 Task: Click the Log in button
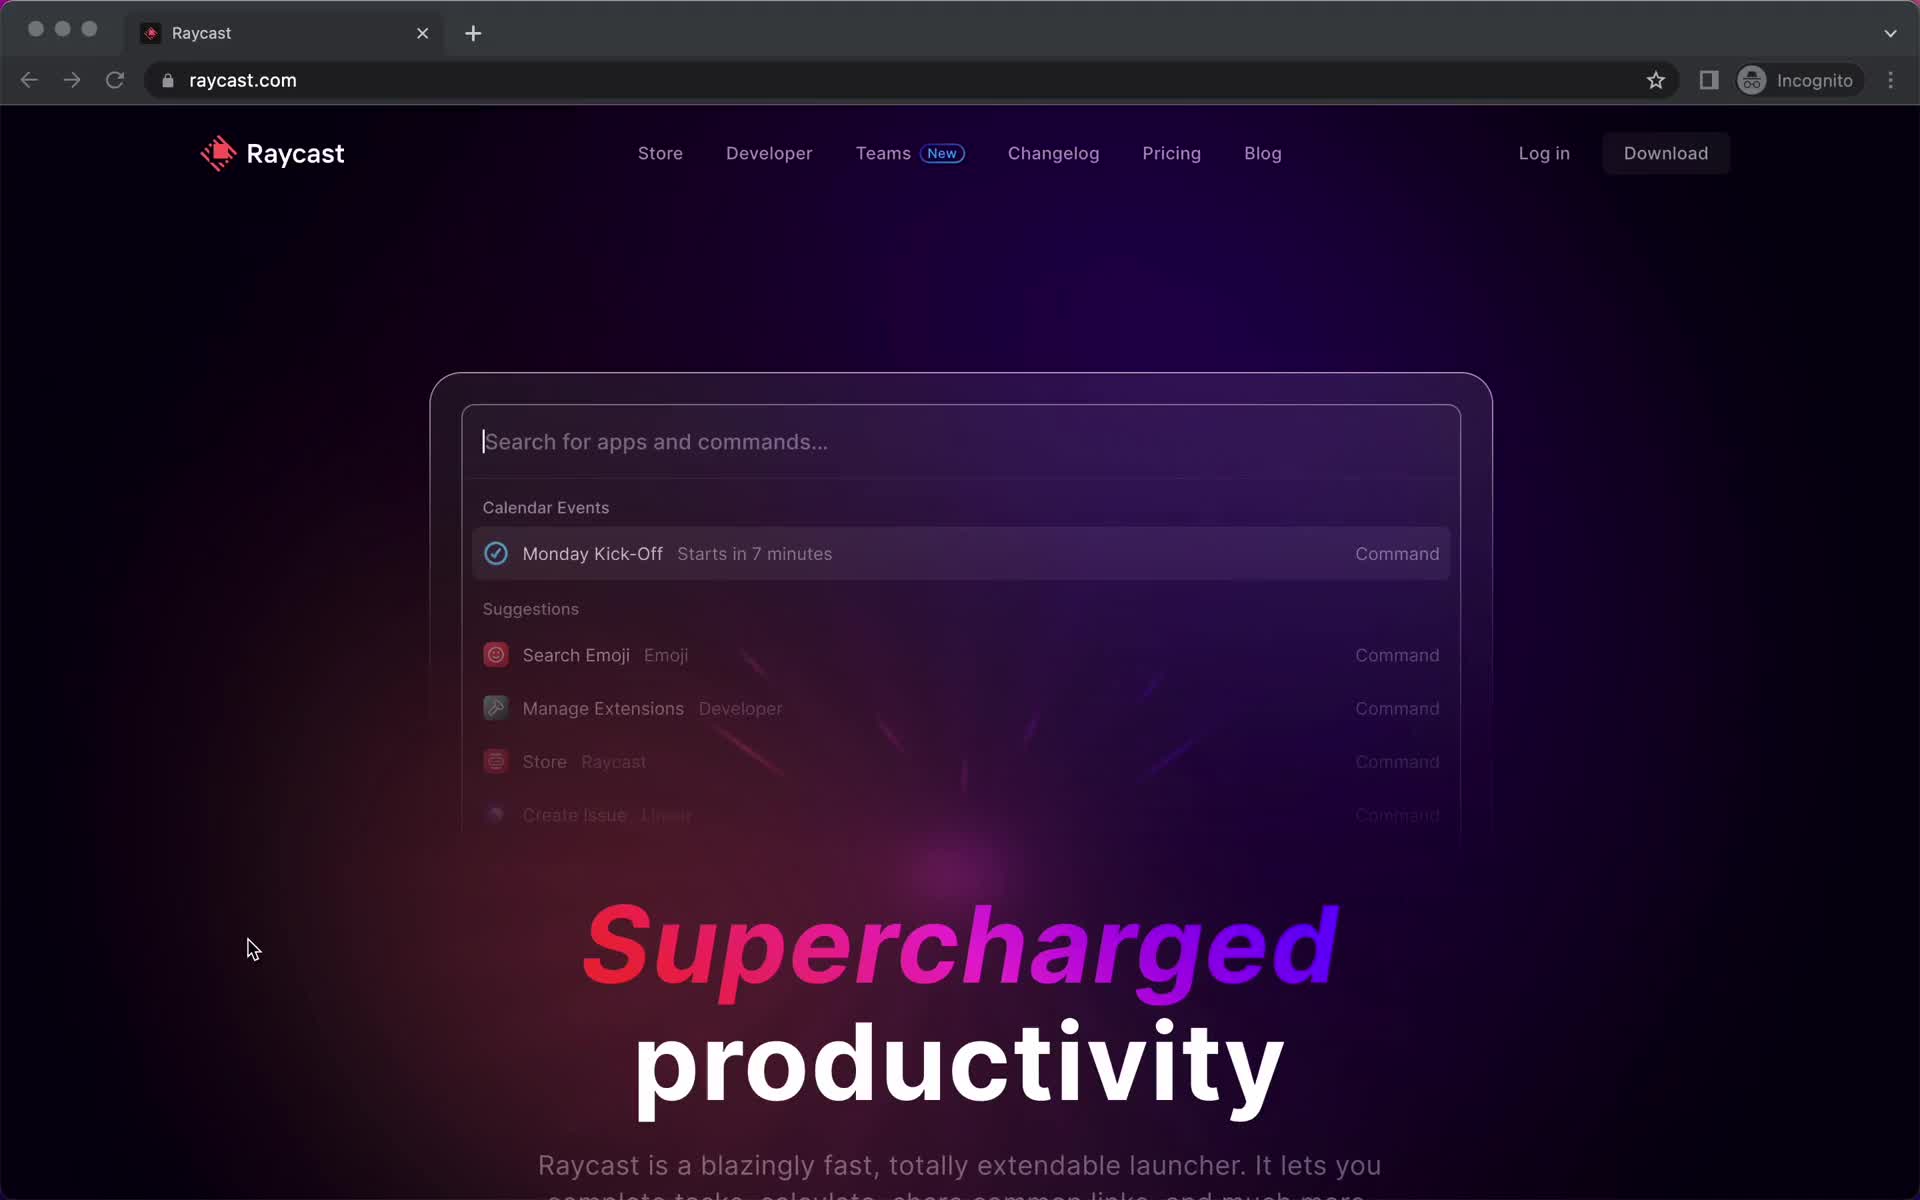point(1544,153)
